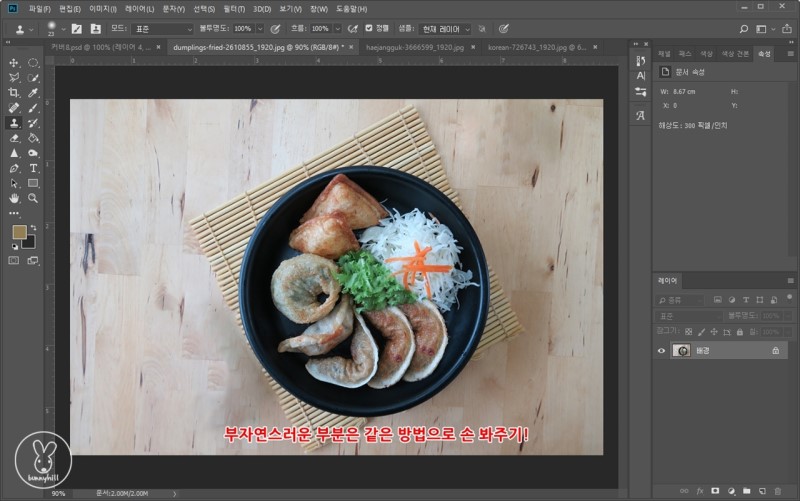Click the new layer icon in Layers panel
Image resolution: width=800 pixels, height=501 pixels.
pyautogui.click(x=762, y=491)
